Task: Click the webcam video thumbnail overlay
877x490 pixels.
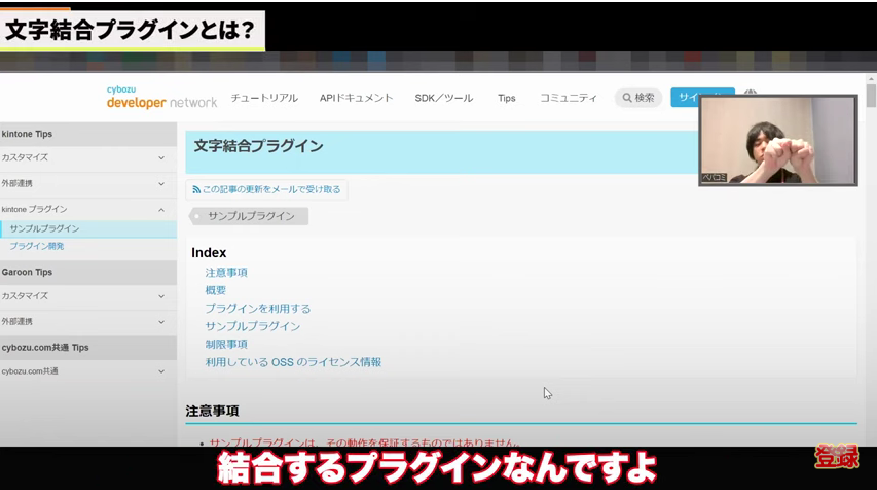Action: point(777,140)
